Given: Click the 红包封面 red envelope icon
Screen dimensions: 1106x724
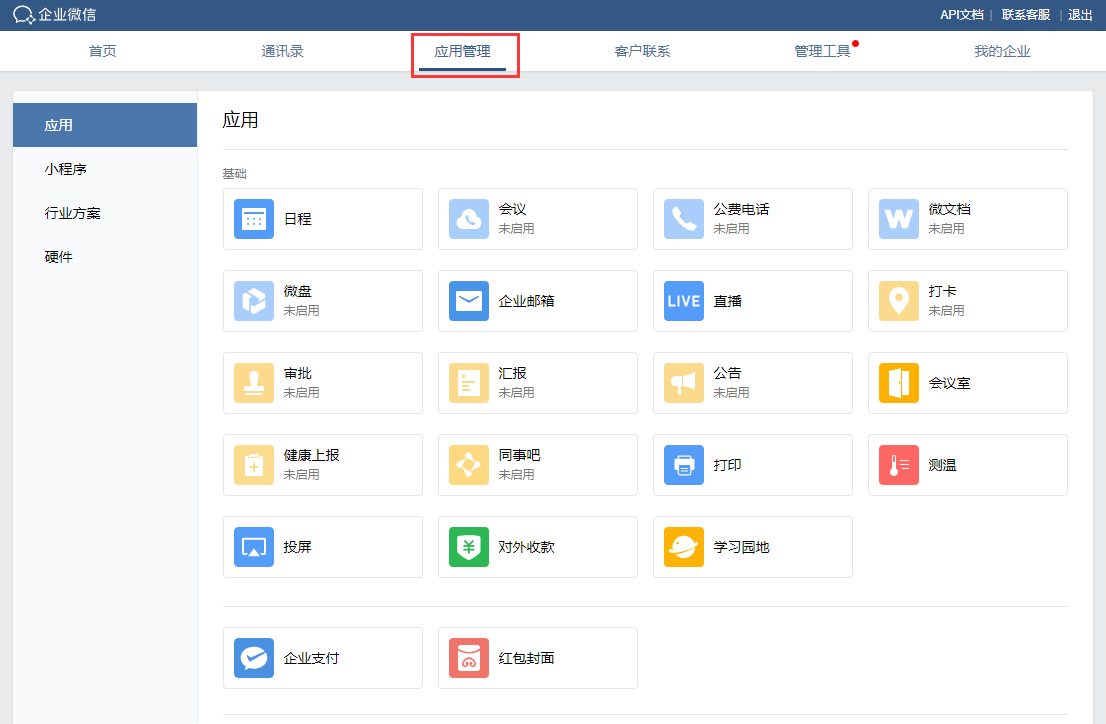Looking at the screenshot, I should click(469, 658).
